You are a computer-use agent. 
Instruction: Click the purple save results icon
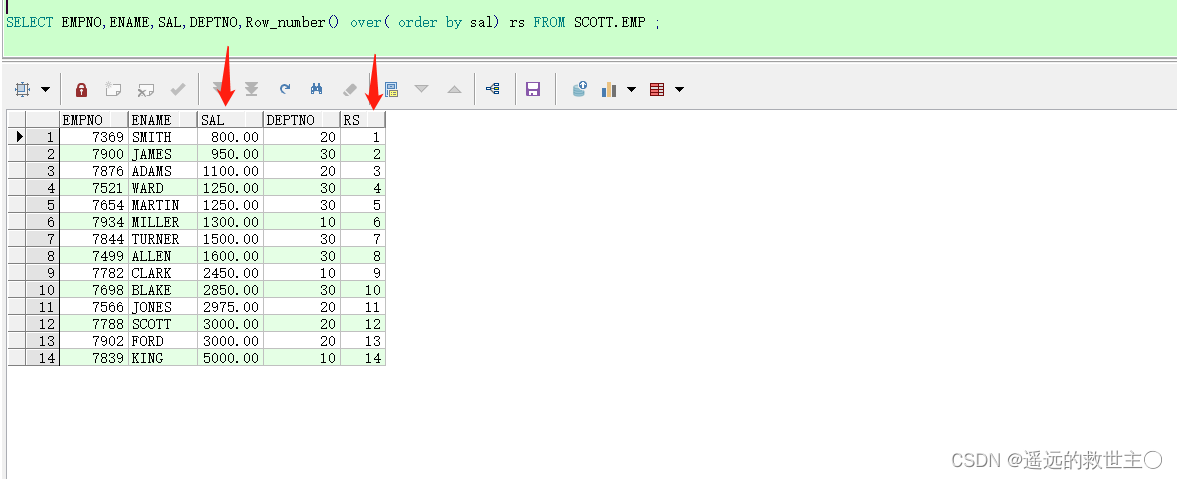click(533, 90)
